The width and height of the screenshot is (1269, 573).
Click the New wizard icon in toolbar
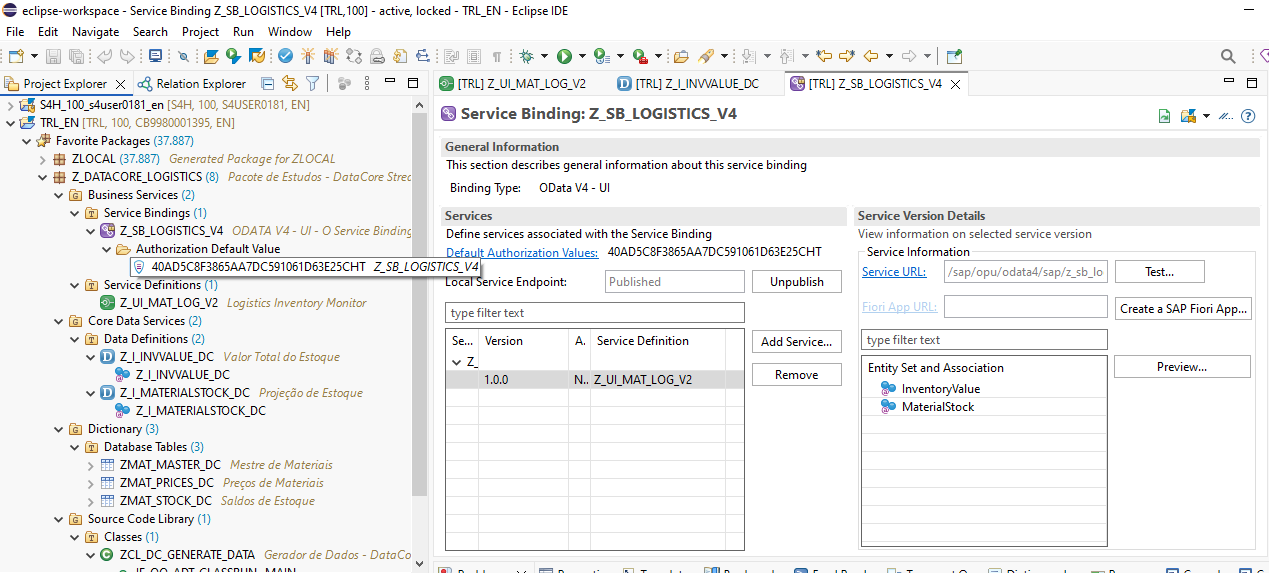click(x=16, y=56)
